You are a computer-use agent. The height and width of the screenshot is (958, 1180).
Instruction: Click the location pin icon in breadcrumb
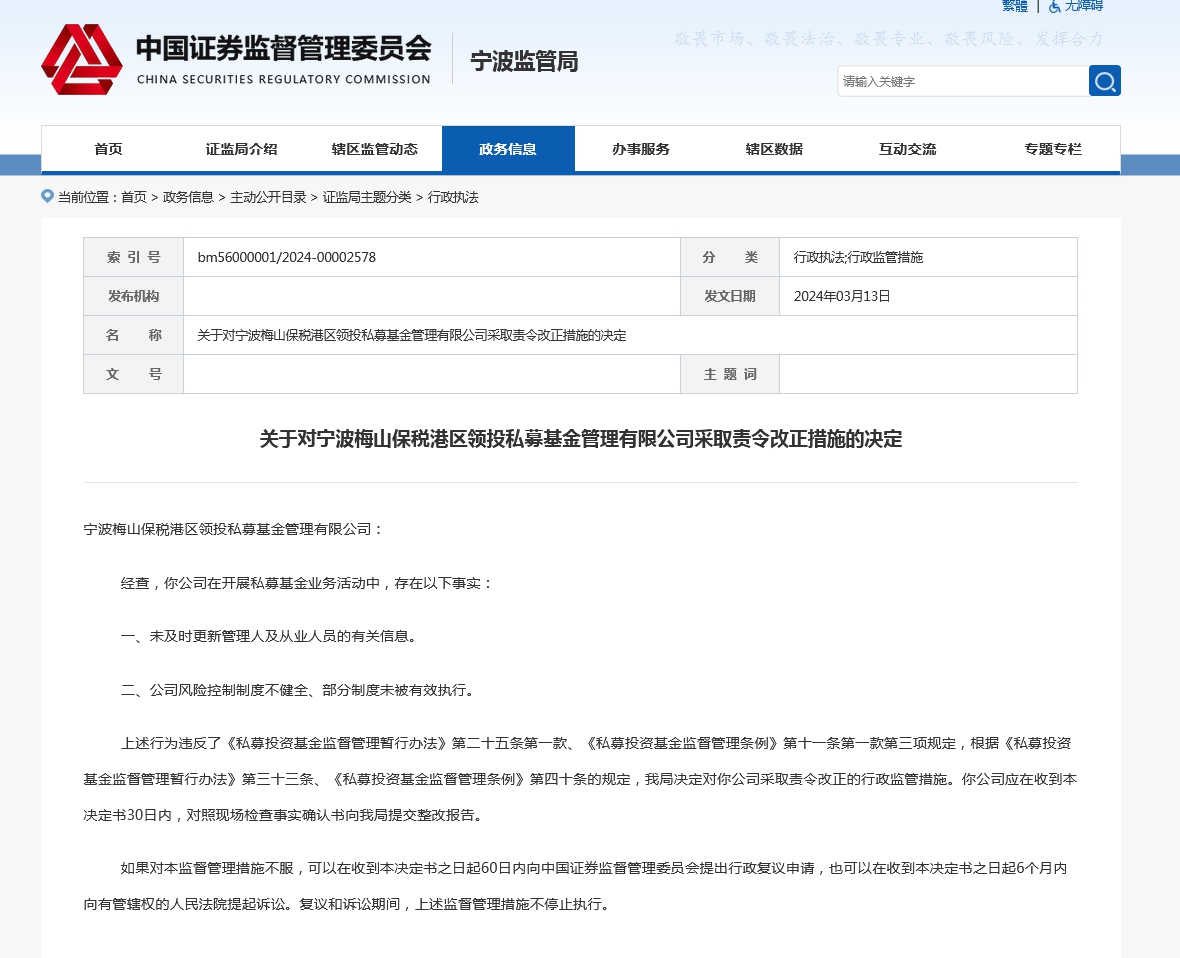click(47, 196)
